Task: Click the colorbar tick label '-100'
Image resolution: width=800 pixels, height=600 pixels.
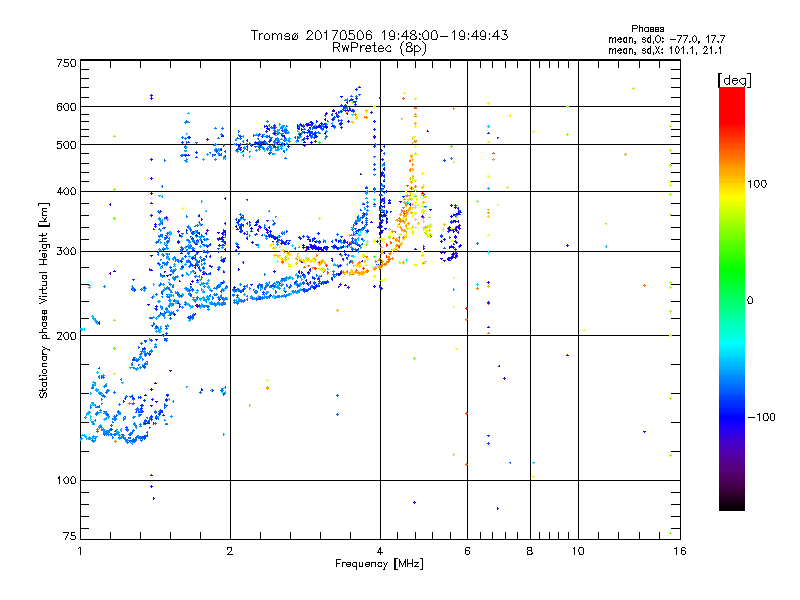Action: click(761, 417)
